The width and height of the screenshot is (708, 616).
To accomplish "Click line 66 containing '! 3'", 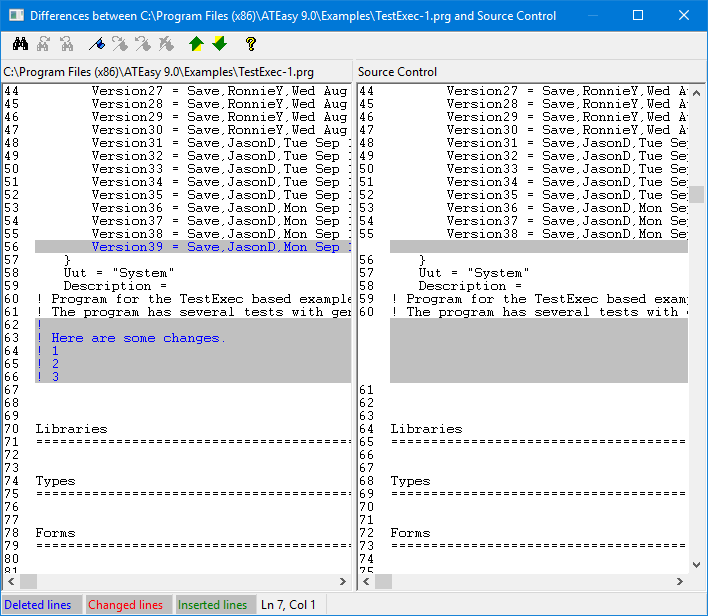I will click(x=193, y=377).
